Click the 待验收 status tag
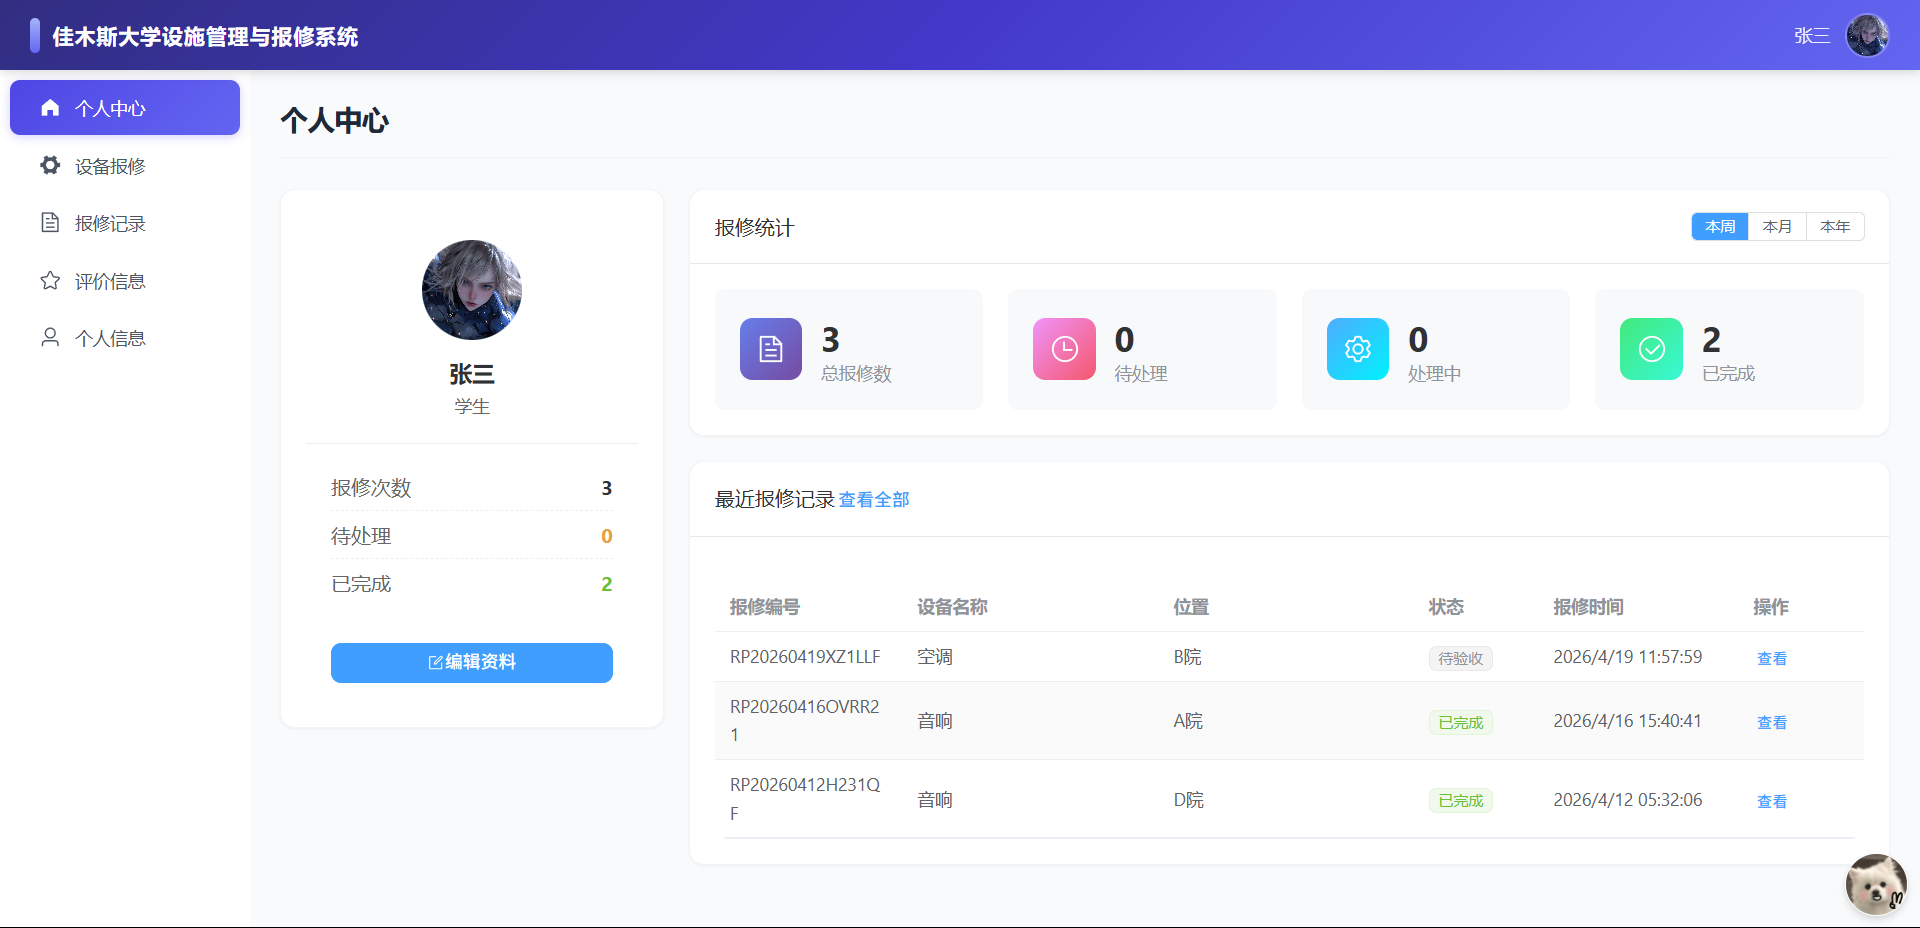Screen dimensions: 1920x928 point(1461,658)
